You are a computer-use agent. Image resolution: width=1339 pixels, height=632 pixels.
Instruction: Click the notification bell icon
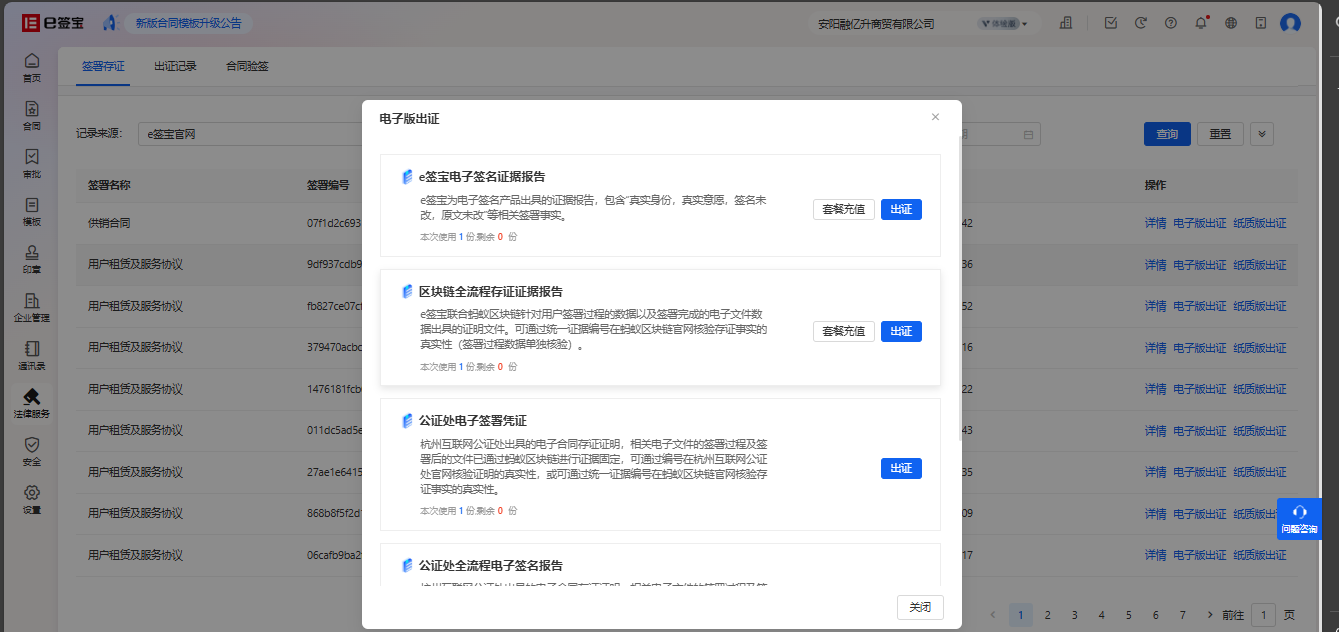pyautogui.click(x=1201, y=22)
